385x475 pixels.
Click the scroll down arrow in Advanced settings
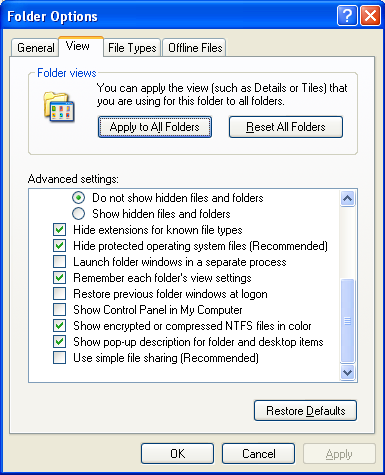[x=347, y=372]
